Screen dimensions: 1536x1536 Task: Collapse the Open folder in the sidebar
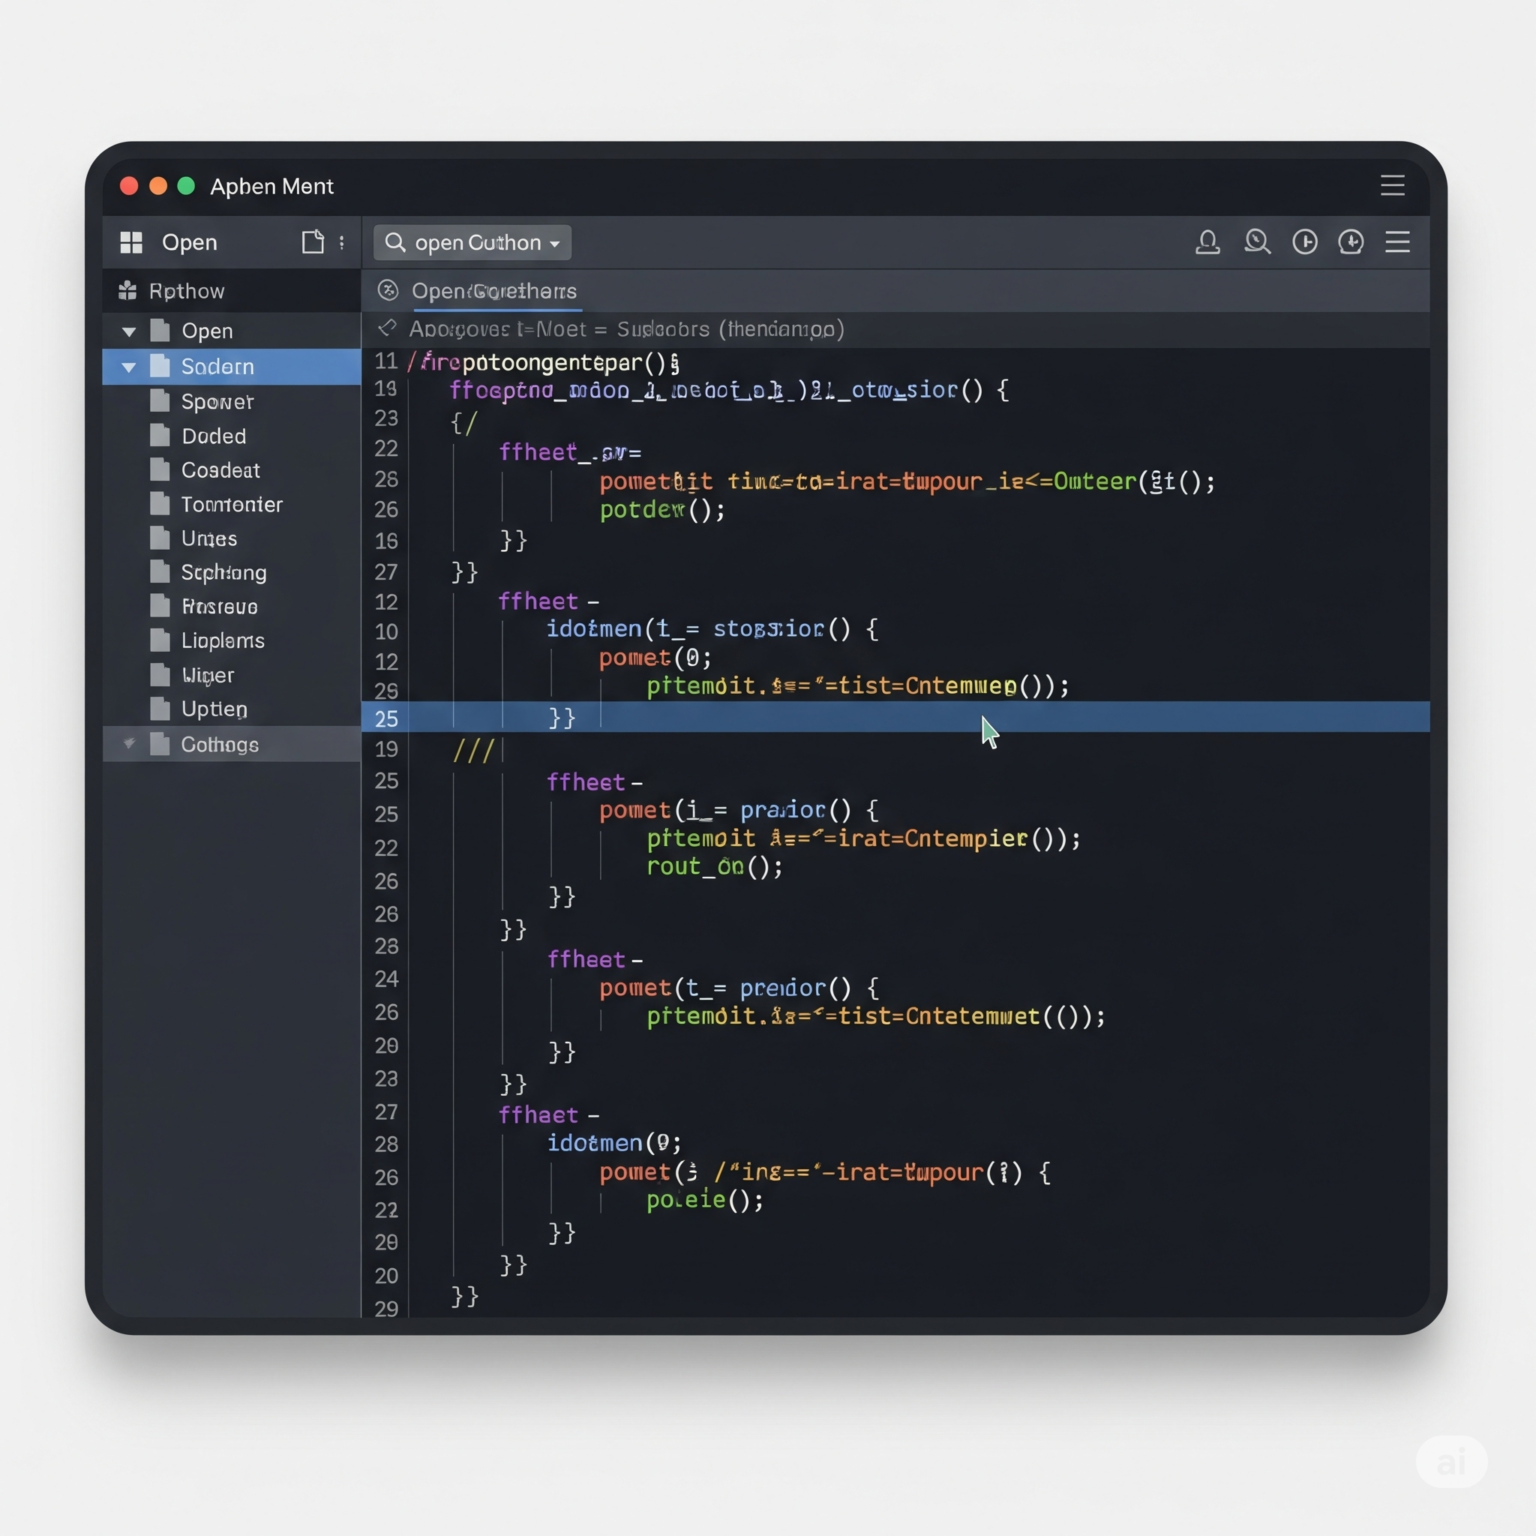click(x=128, y=330)
